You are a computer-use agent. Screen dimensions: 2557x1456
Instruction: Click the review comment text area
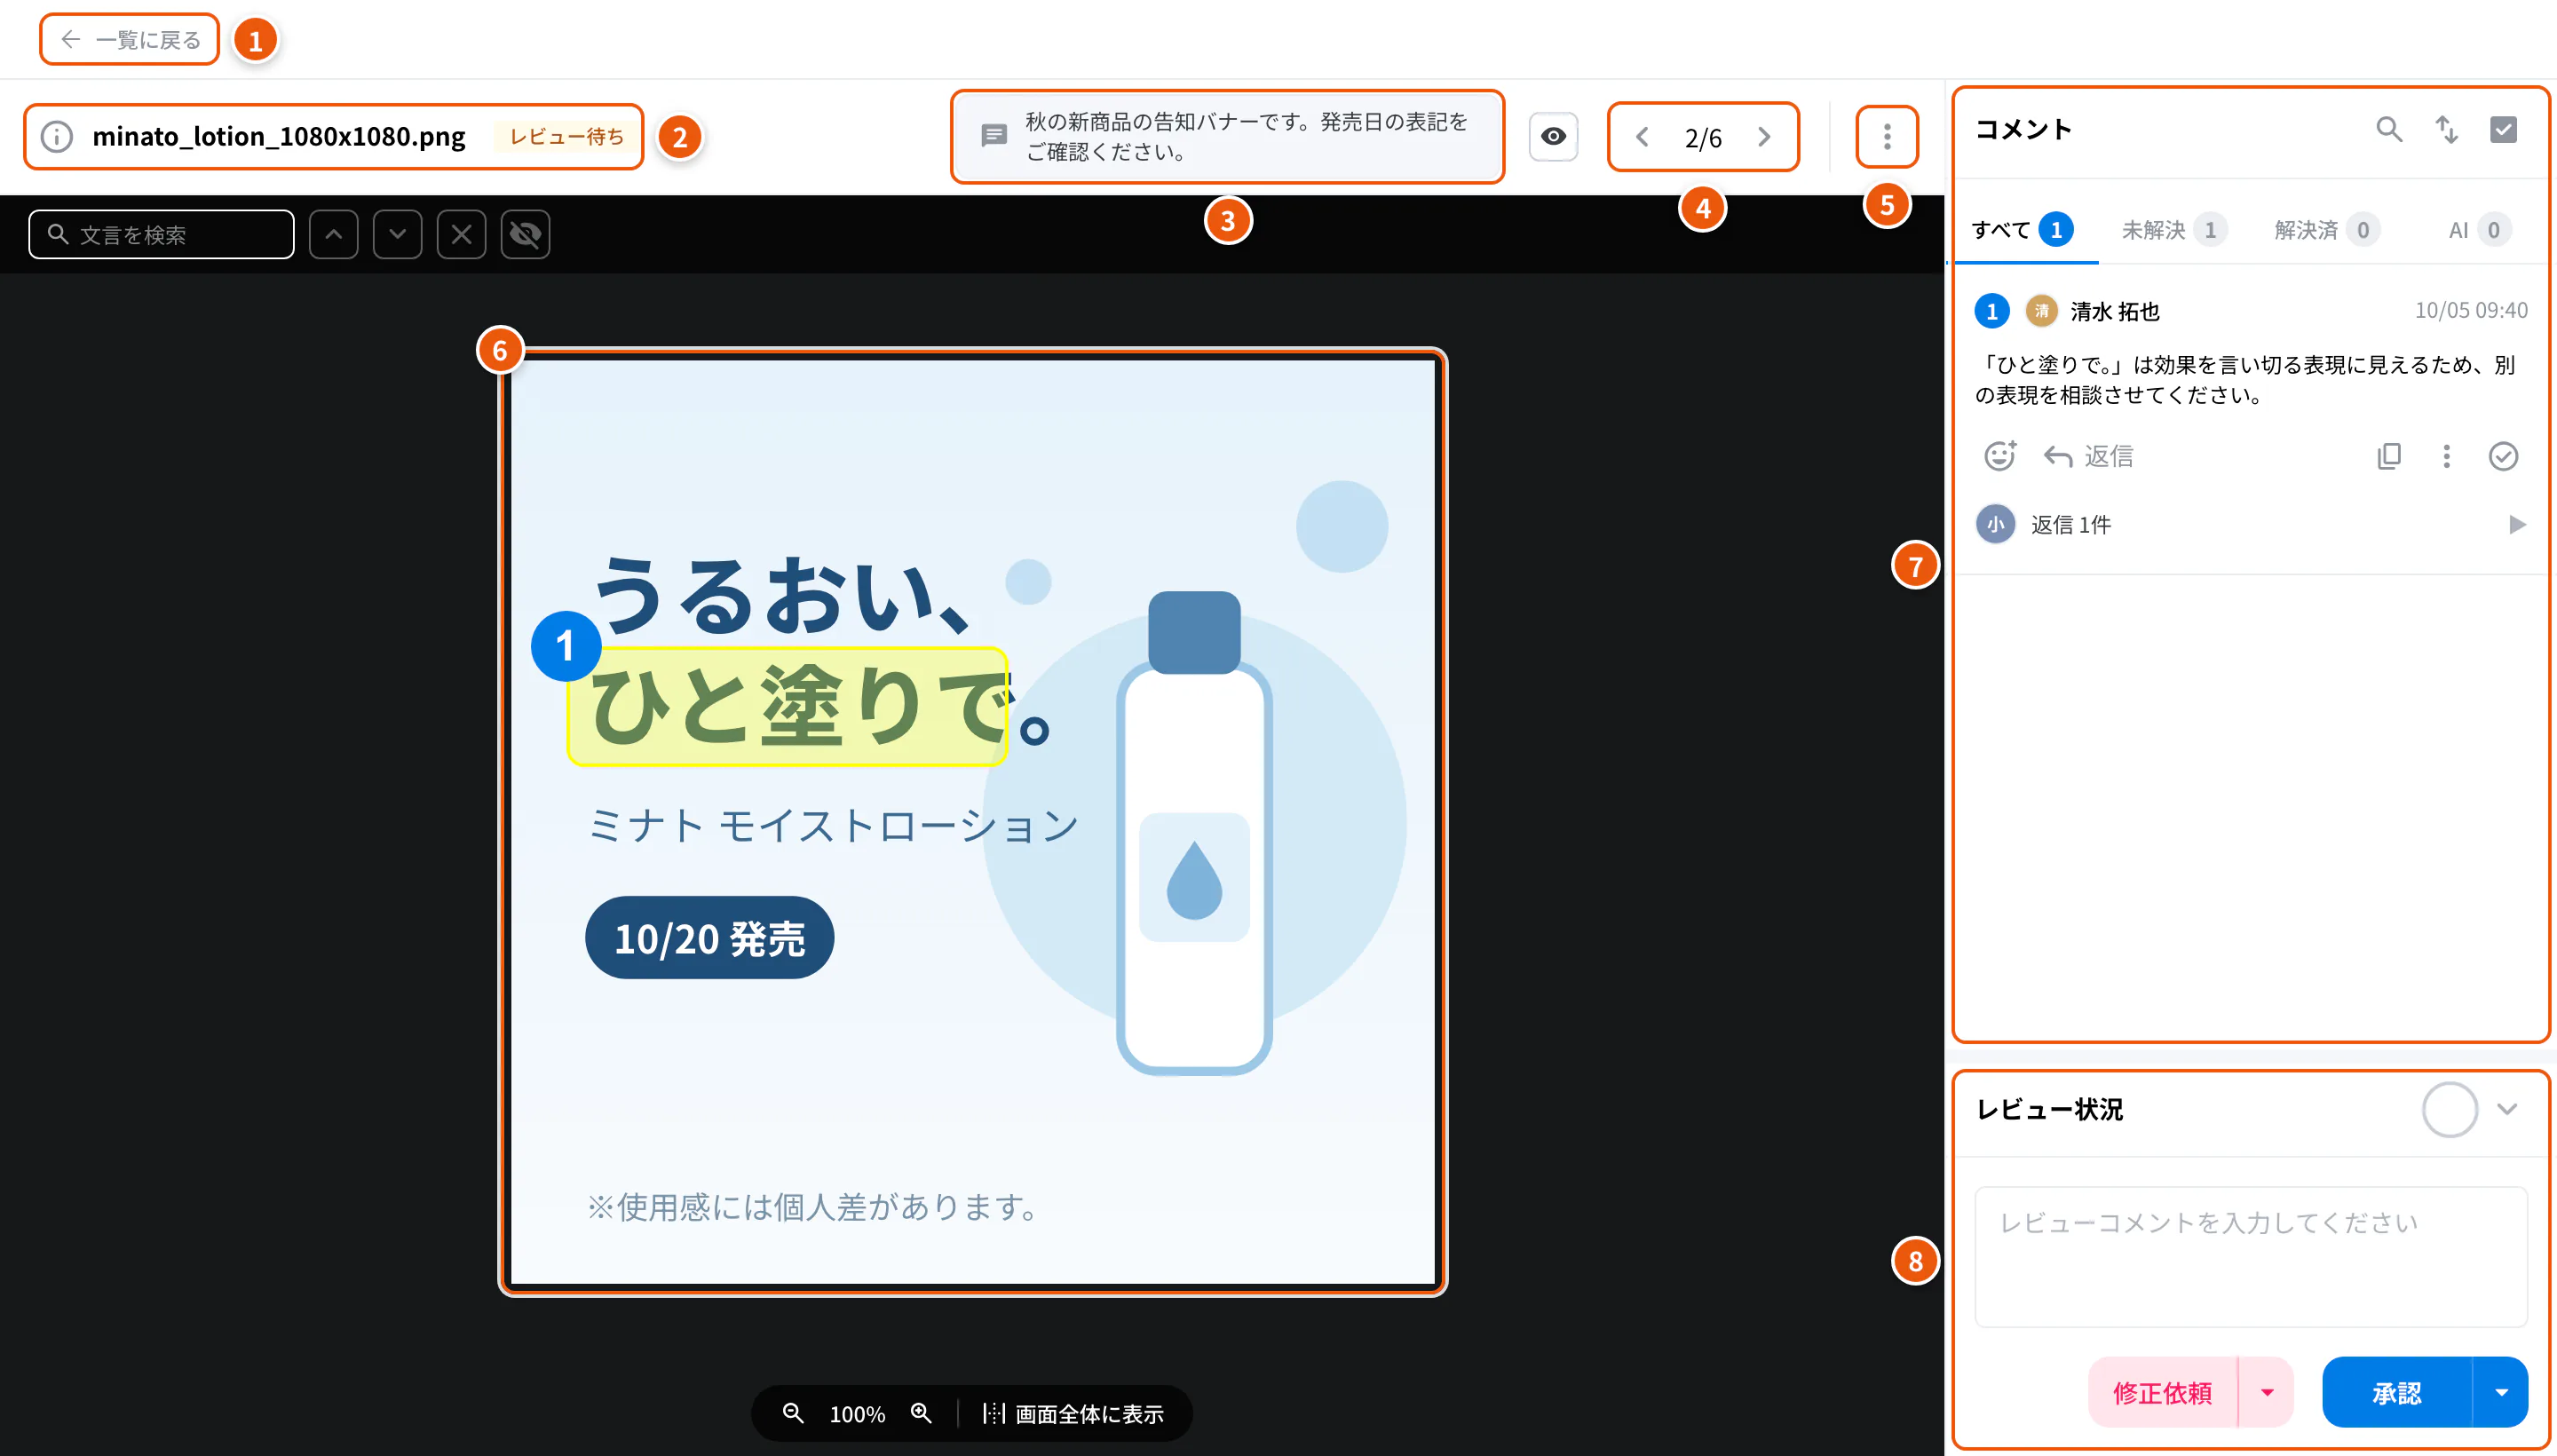click(x=2251, y=1257)
